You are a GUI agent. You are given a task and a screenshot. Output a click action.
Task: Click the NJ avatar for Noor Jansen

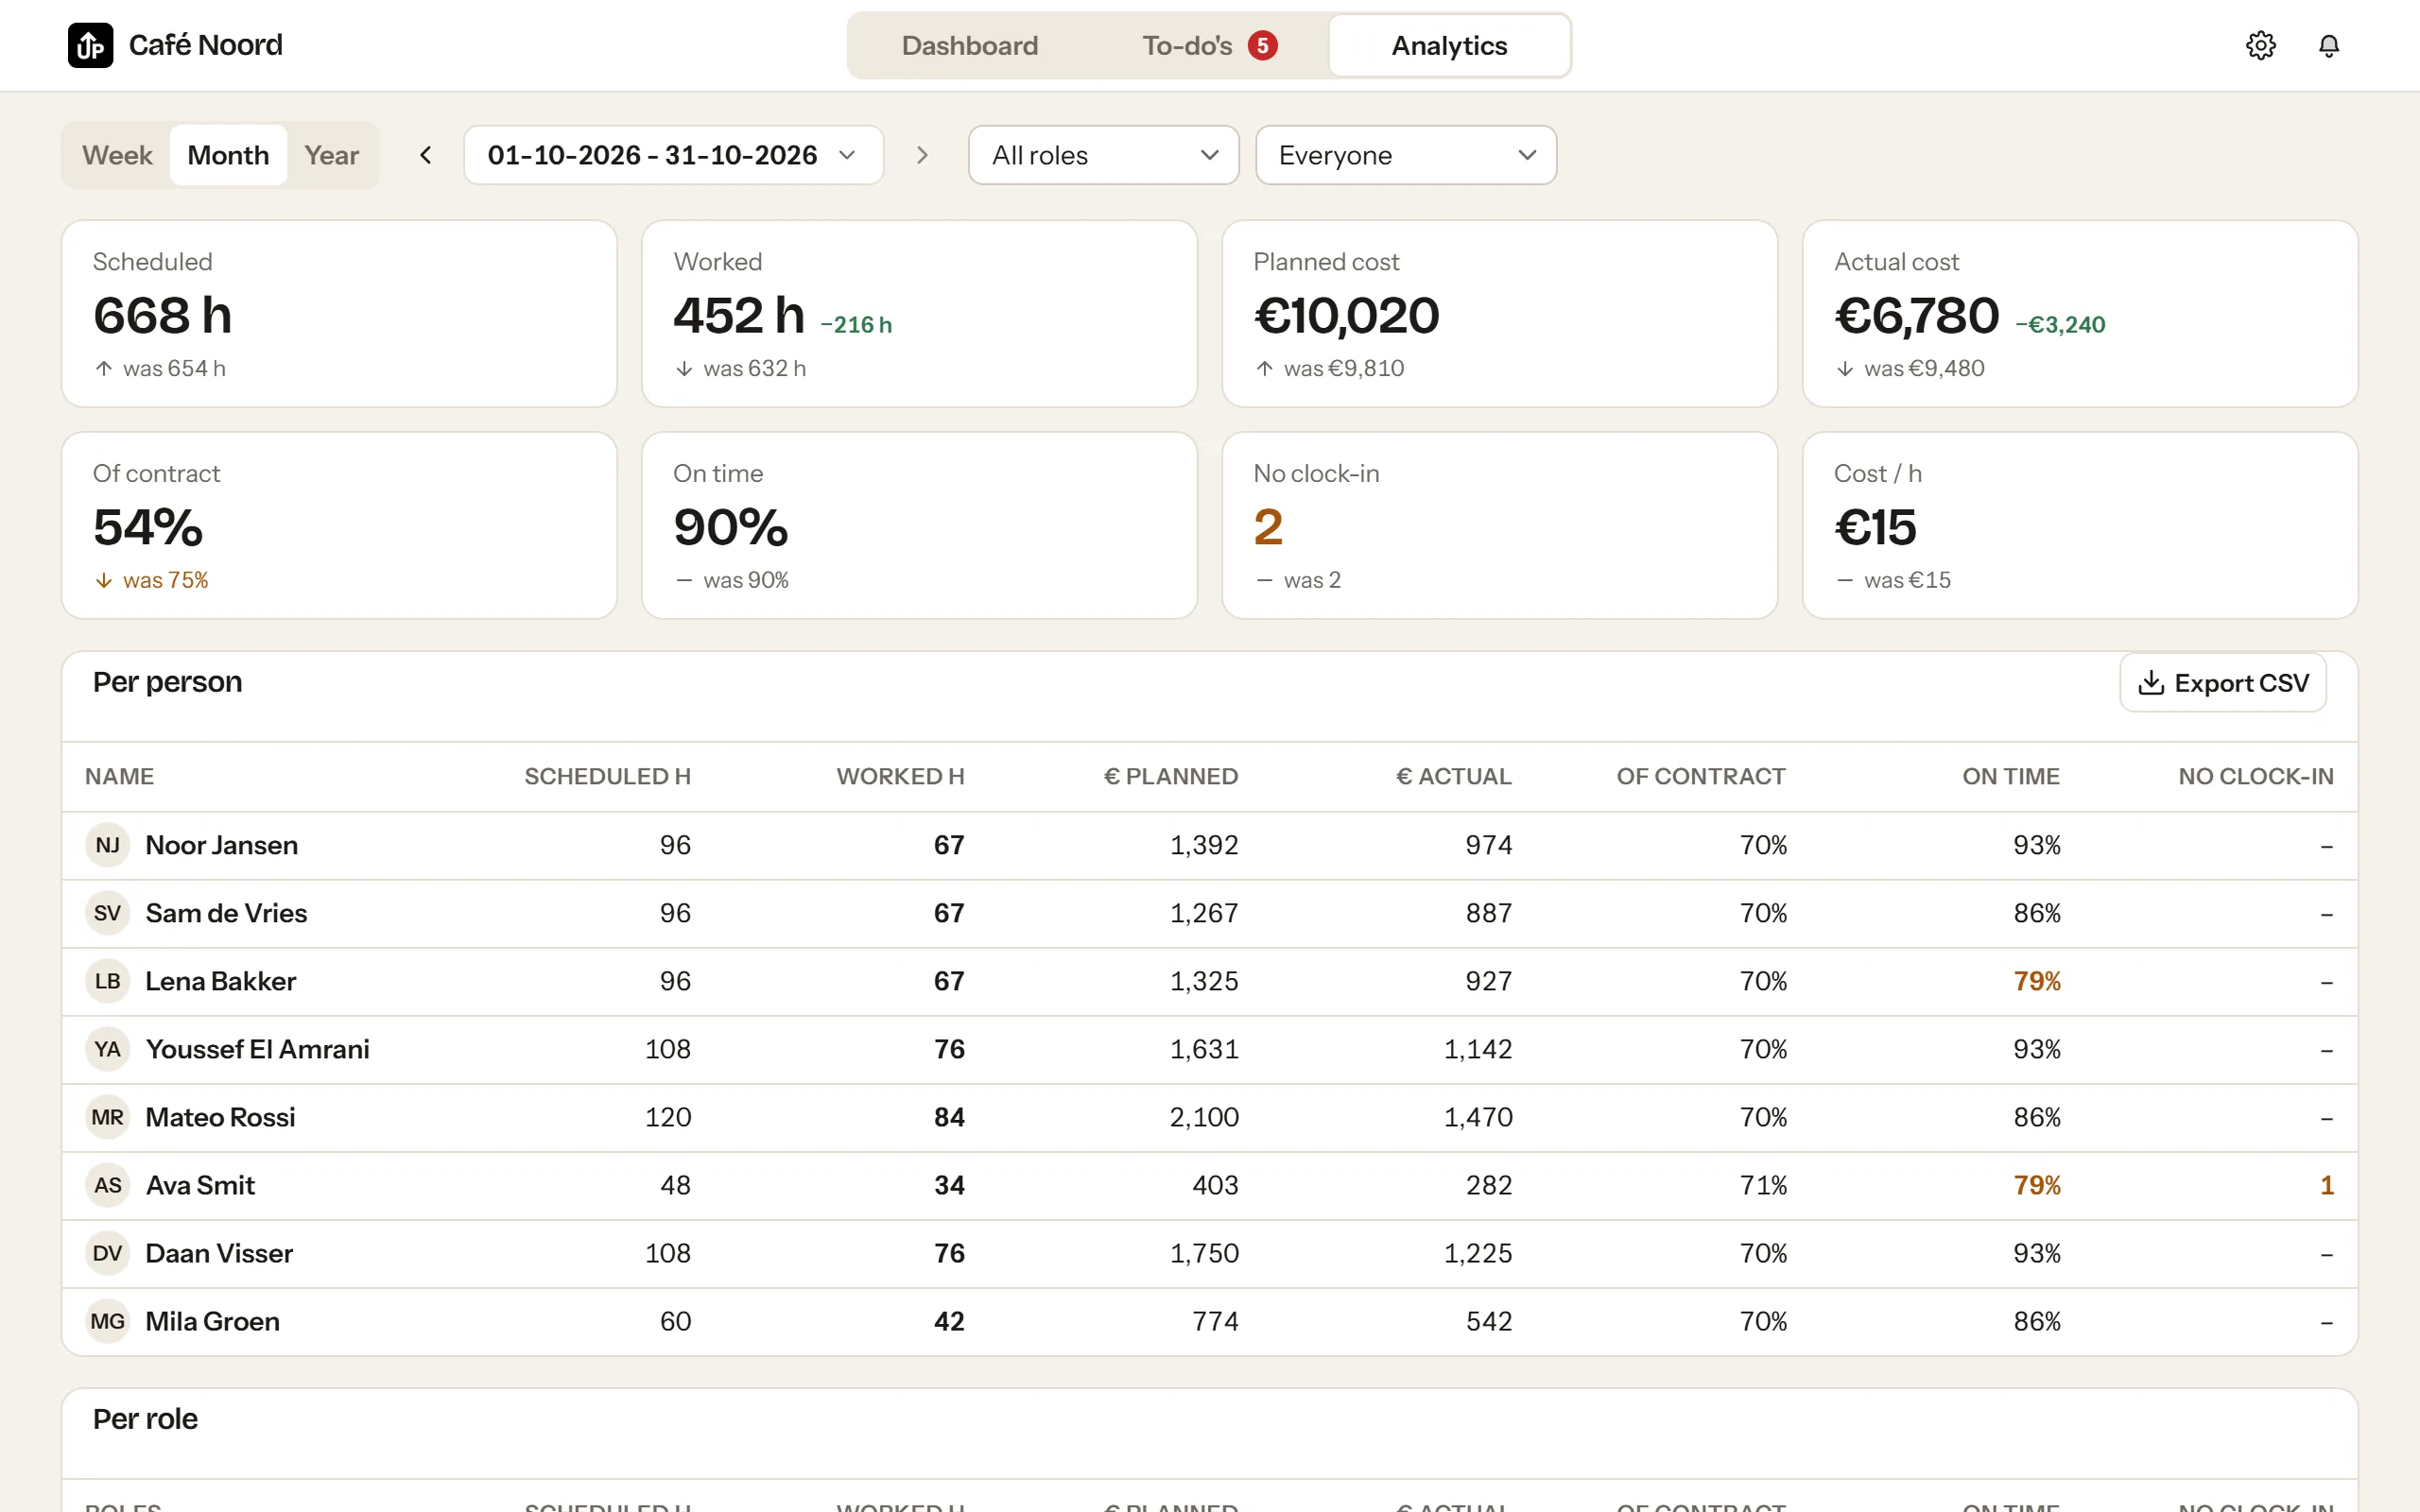click(x=107, y=845)
